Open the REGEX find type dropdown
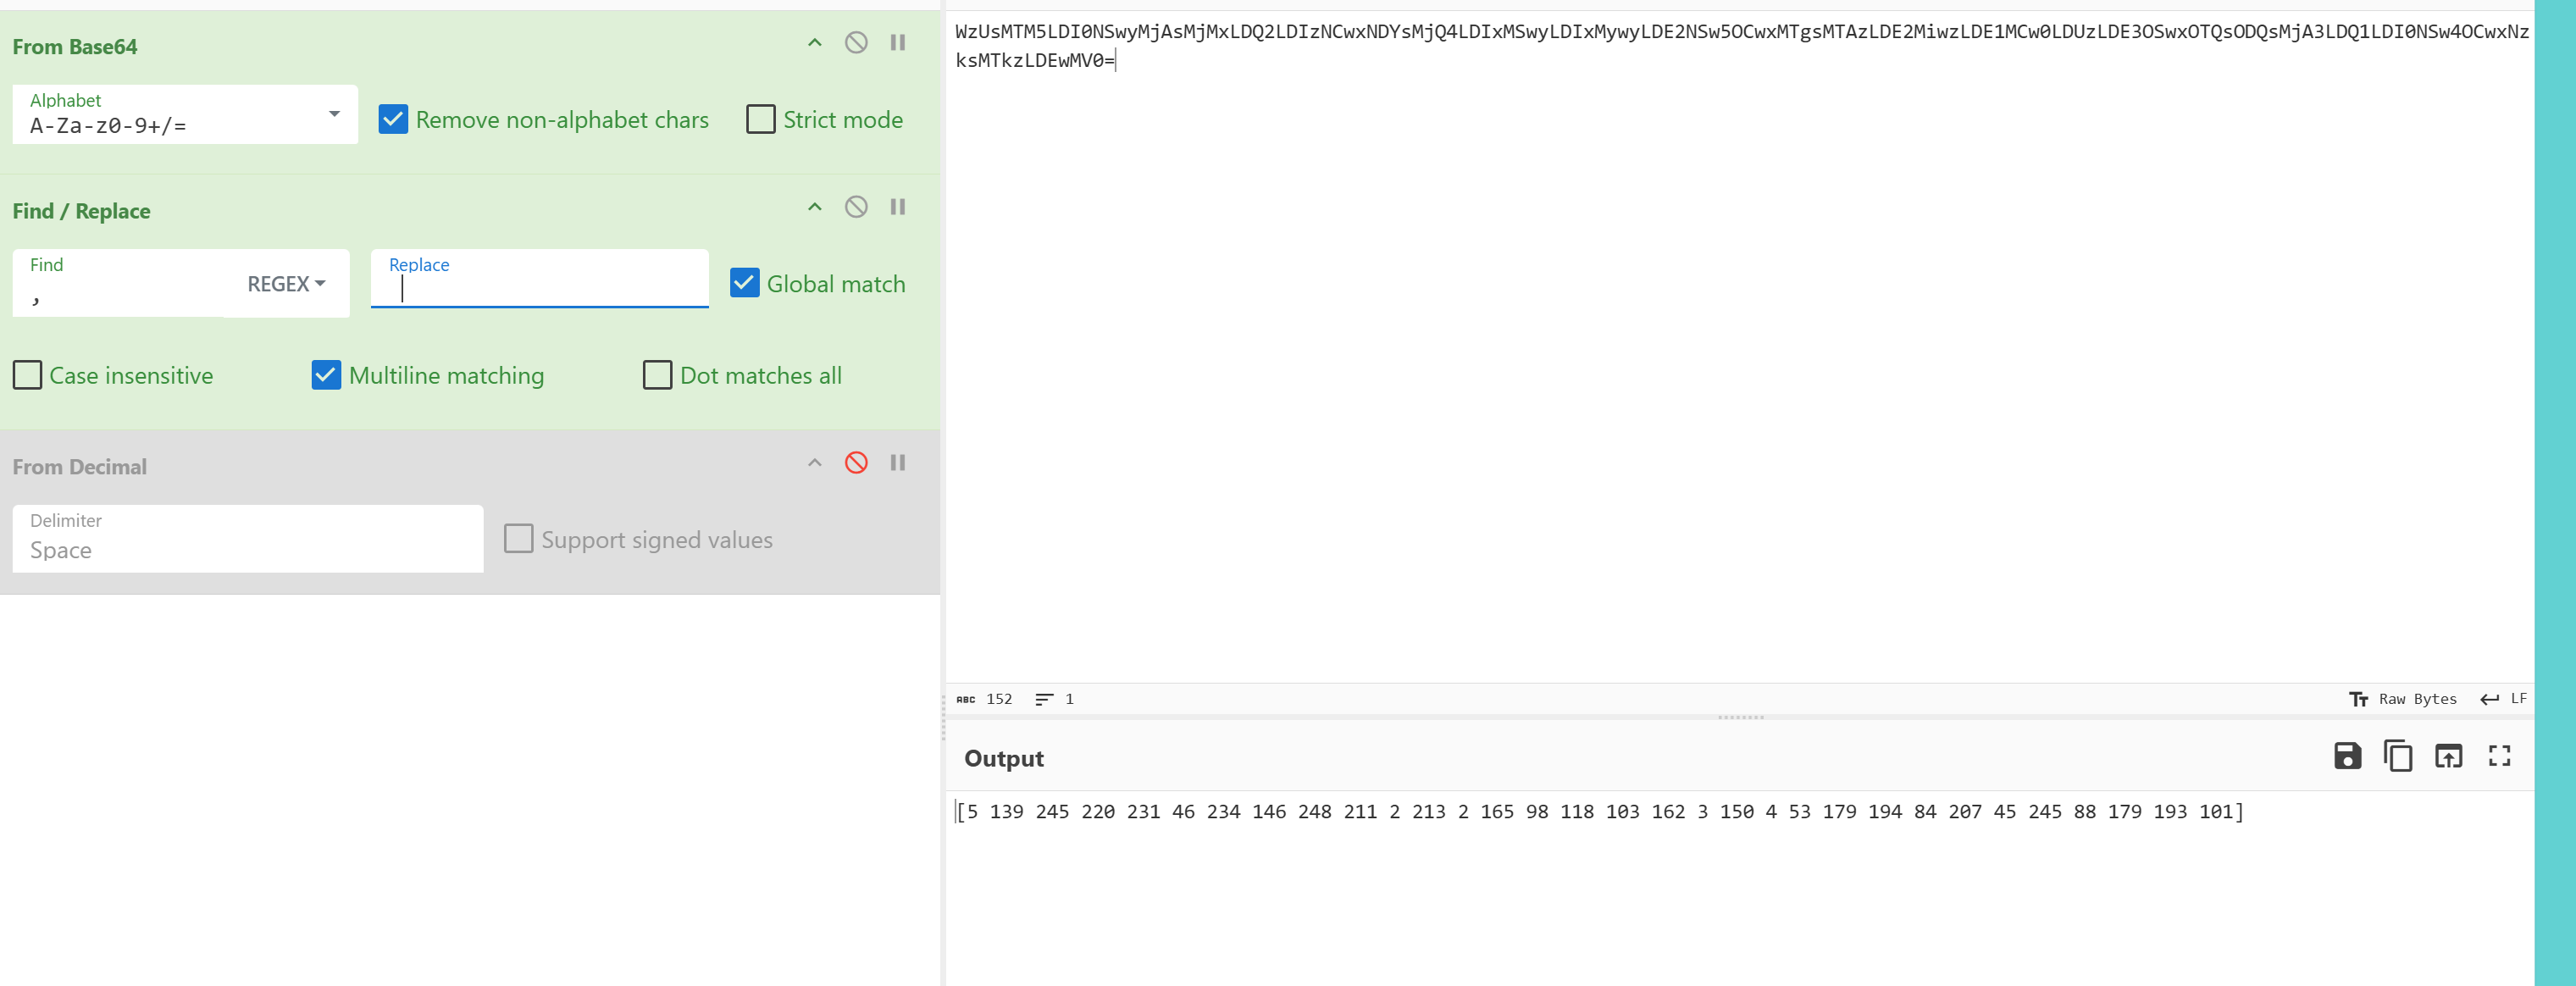Screen dimensions: 2576x986 286,284
